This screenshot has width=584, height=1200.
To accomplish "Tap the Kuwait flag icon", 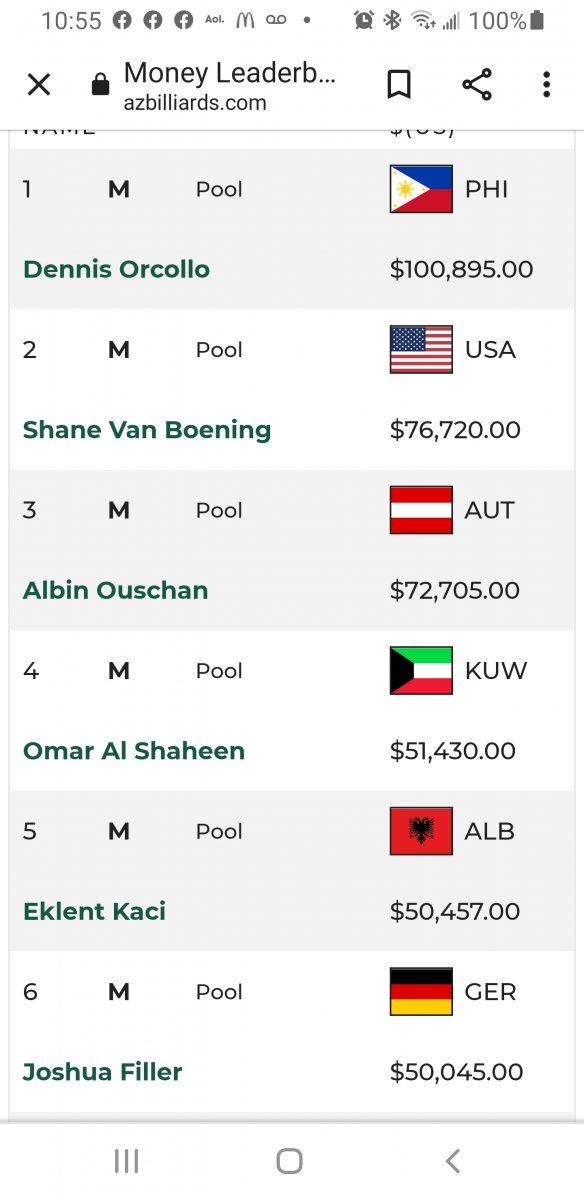I will click(421, 671).
